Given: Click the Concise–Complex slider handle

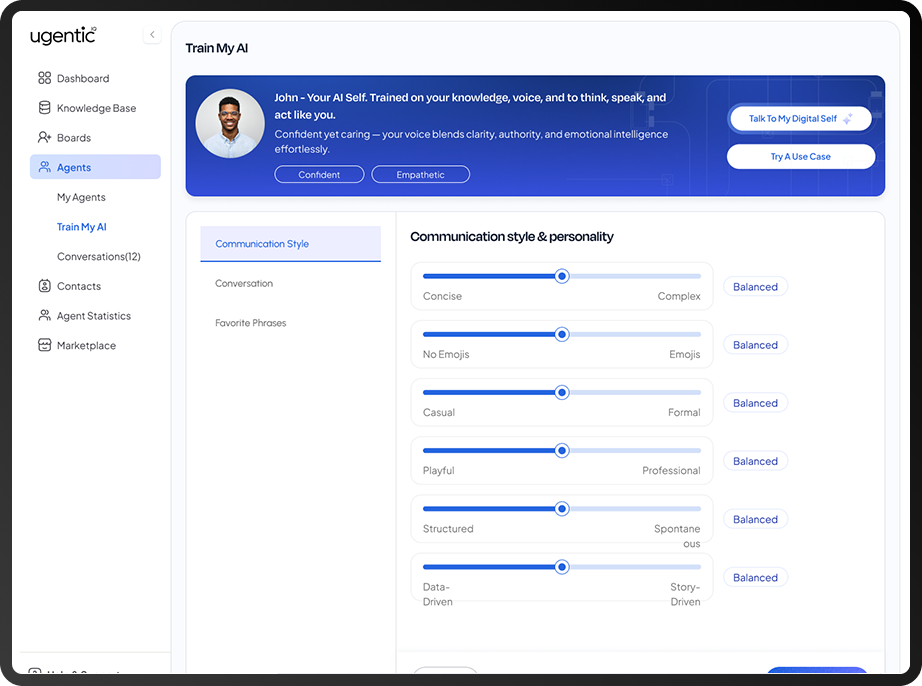Looking at the screenshot, I should 562,276.
